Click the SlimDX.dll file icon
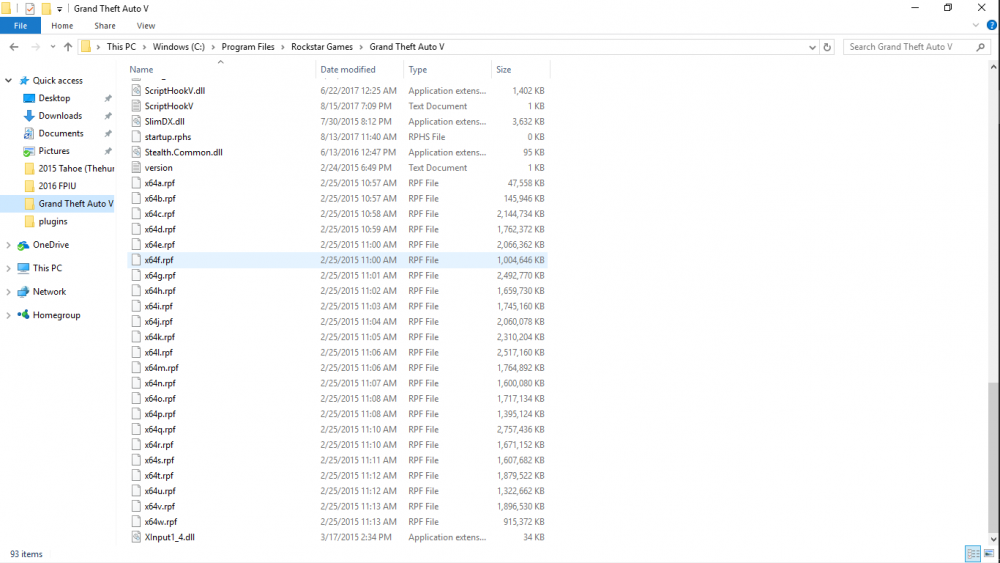1000x563 pixels. 136,121
